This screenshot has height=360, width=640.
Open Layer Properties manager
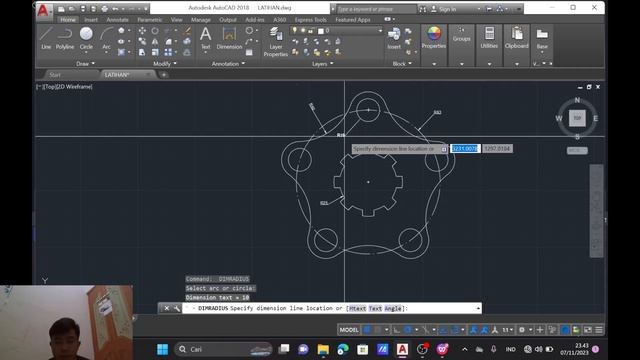point(276,41)
